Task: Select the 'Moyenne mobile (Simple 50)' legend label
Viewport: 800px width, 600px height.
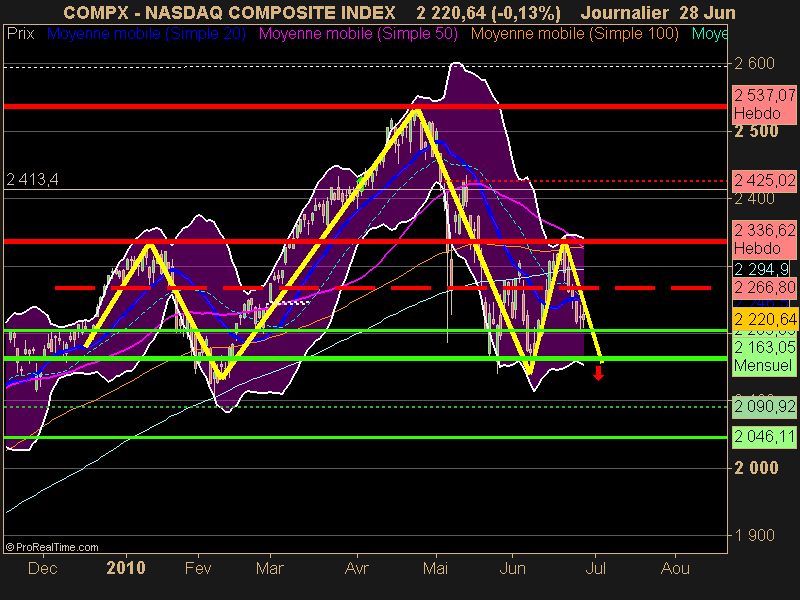Action: [358, 34]
